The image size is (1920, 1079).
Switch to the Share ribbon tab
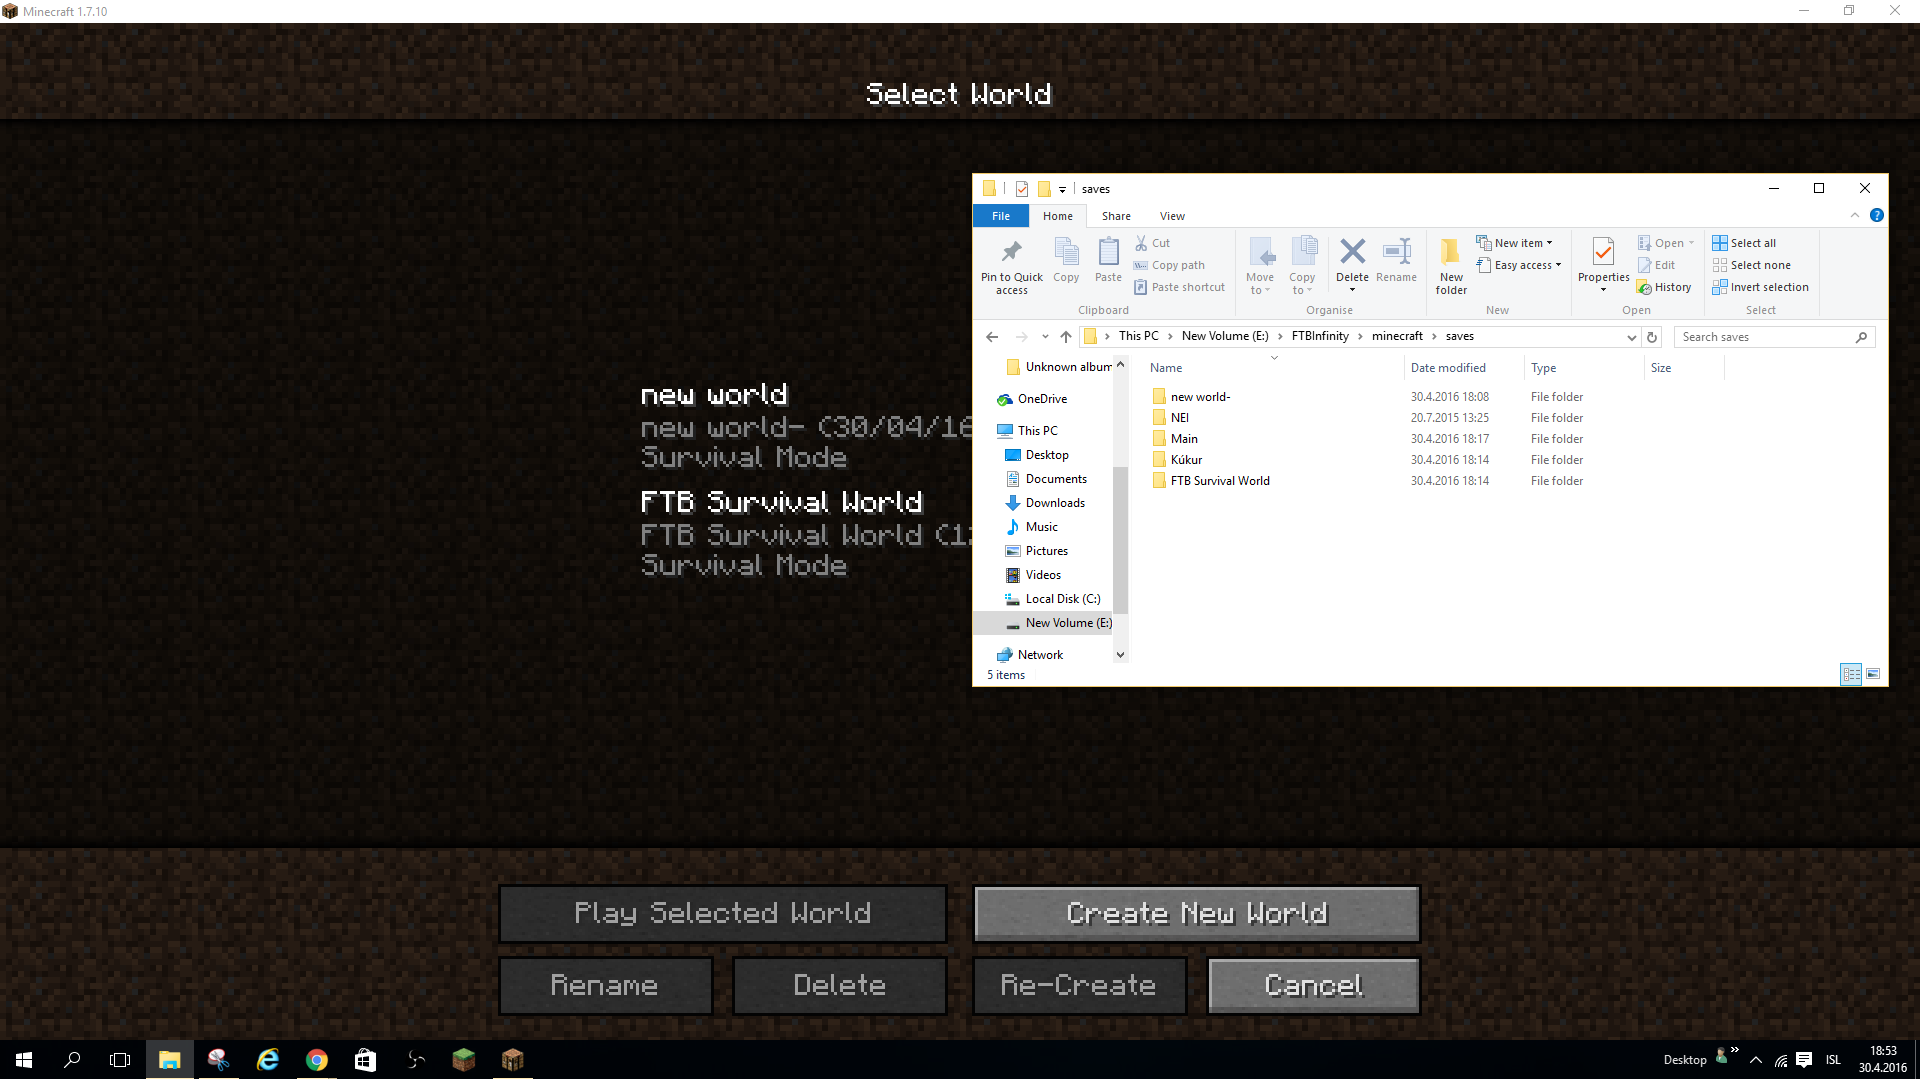(x=1116, y=216)
